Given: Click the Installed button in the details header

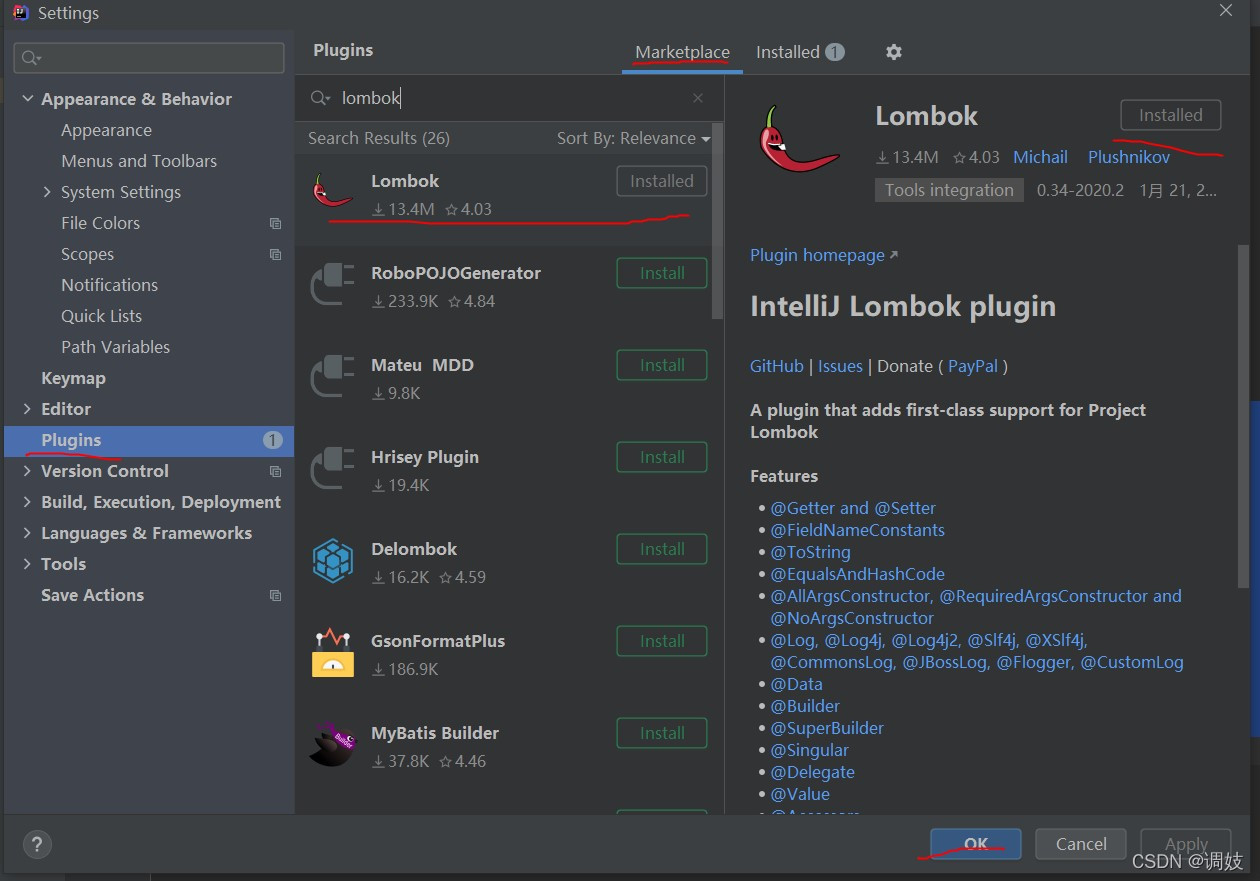Looking at the screenshot, I should (x=1170, y=115).
